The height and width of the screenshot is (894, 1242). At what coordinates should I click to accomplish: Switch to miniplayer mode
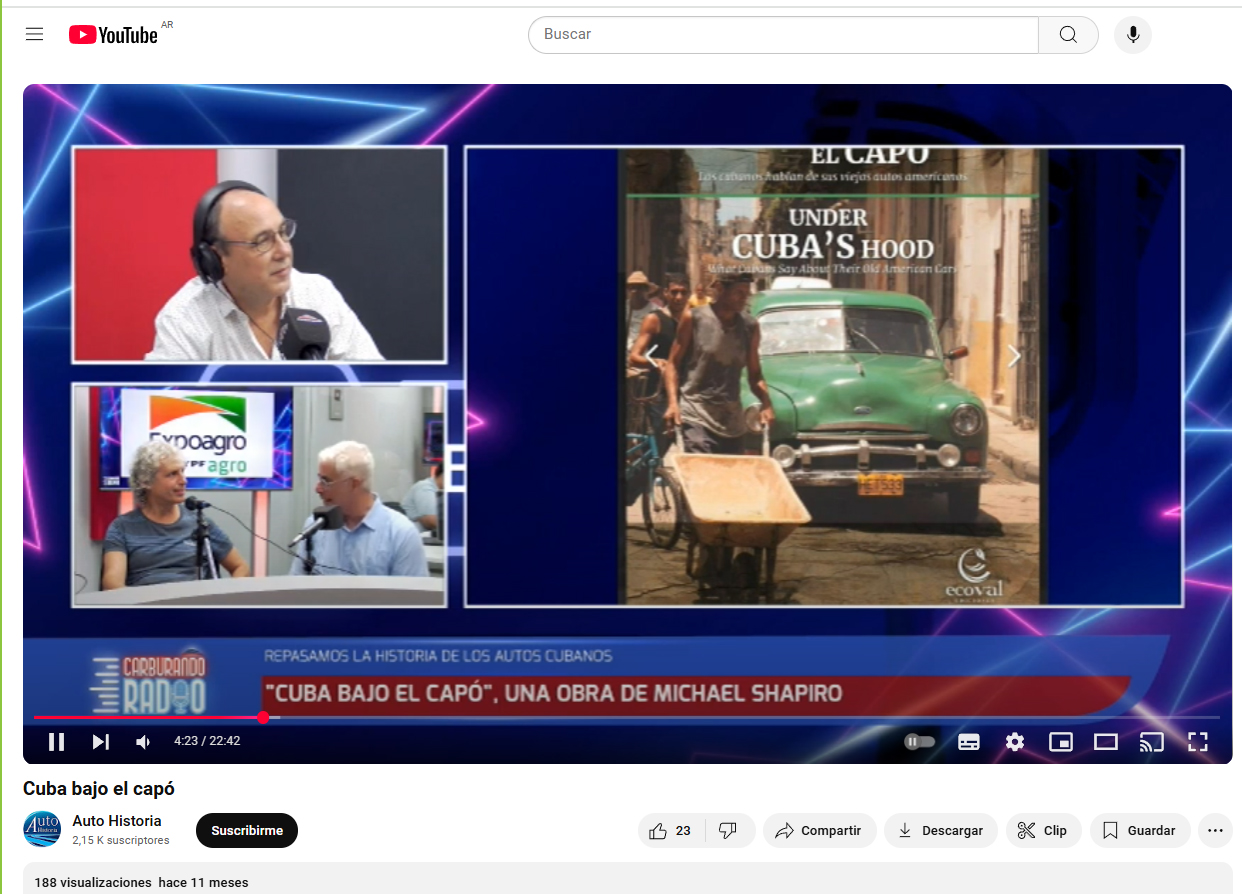(x=1060, y=741)
